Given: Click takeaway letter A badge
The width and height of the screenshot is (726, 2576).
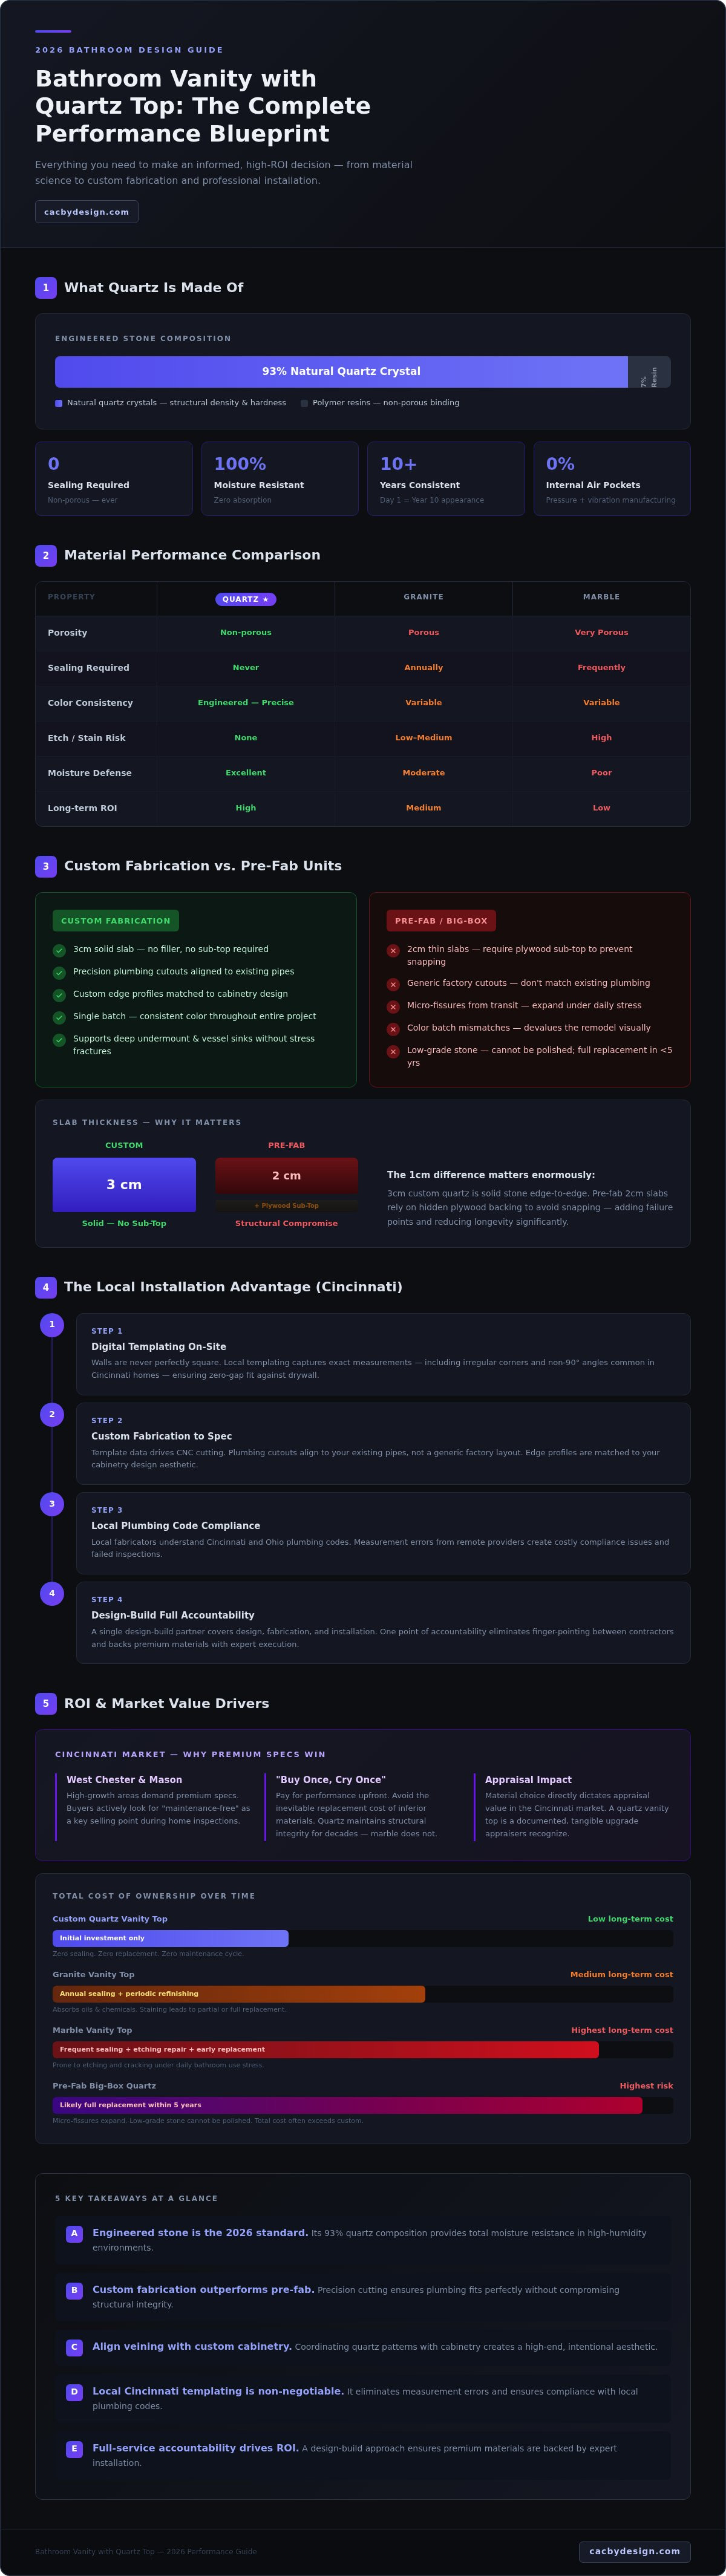Looking at the screenshot, I should (74, 2233).
